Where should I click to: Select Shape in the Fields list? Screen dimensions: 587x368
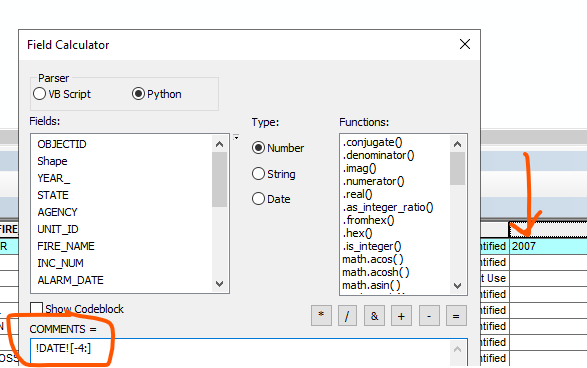coord(52,161)
